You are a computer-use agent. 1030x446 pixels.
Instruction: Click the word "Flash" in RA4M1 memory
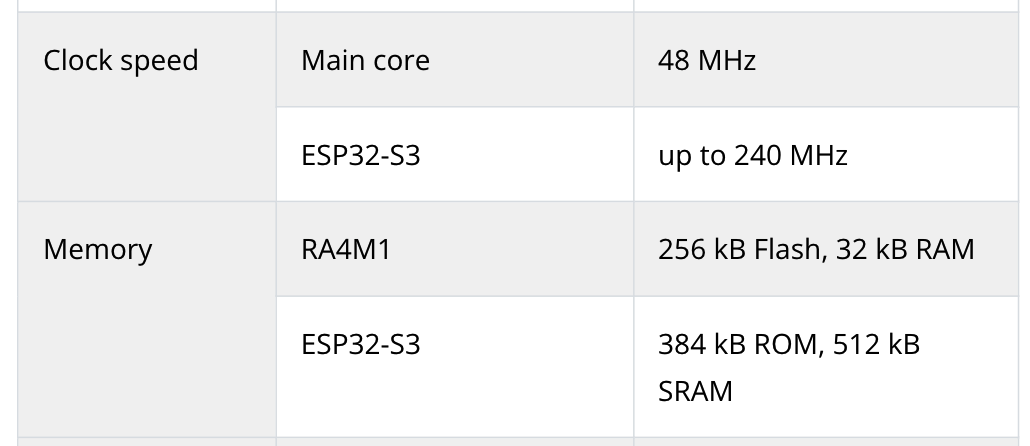pyautogui.click(x=785, y=249)
